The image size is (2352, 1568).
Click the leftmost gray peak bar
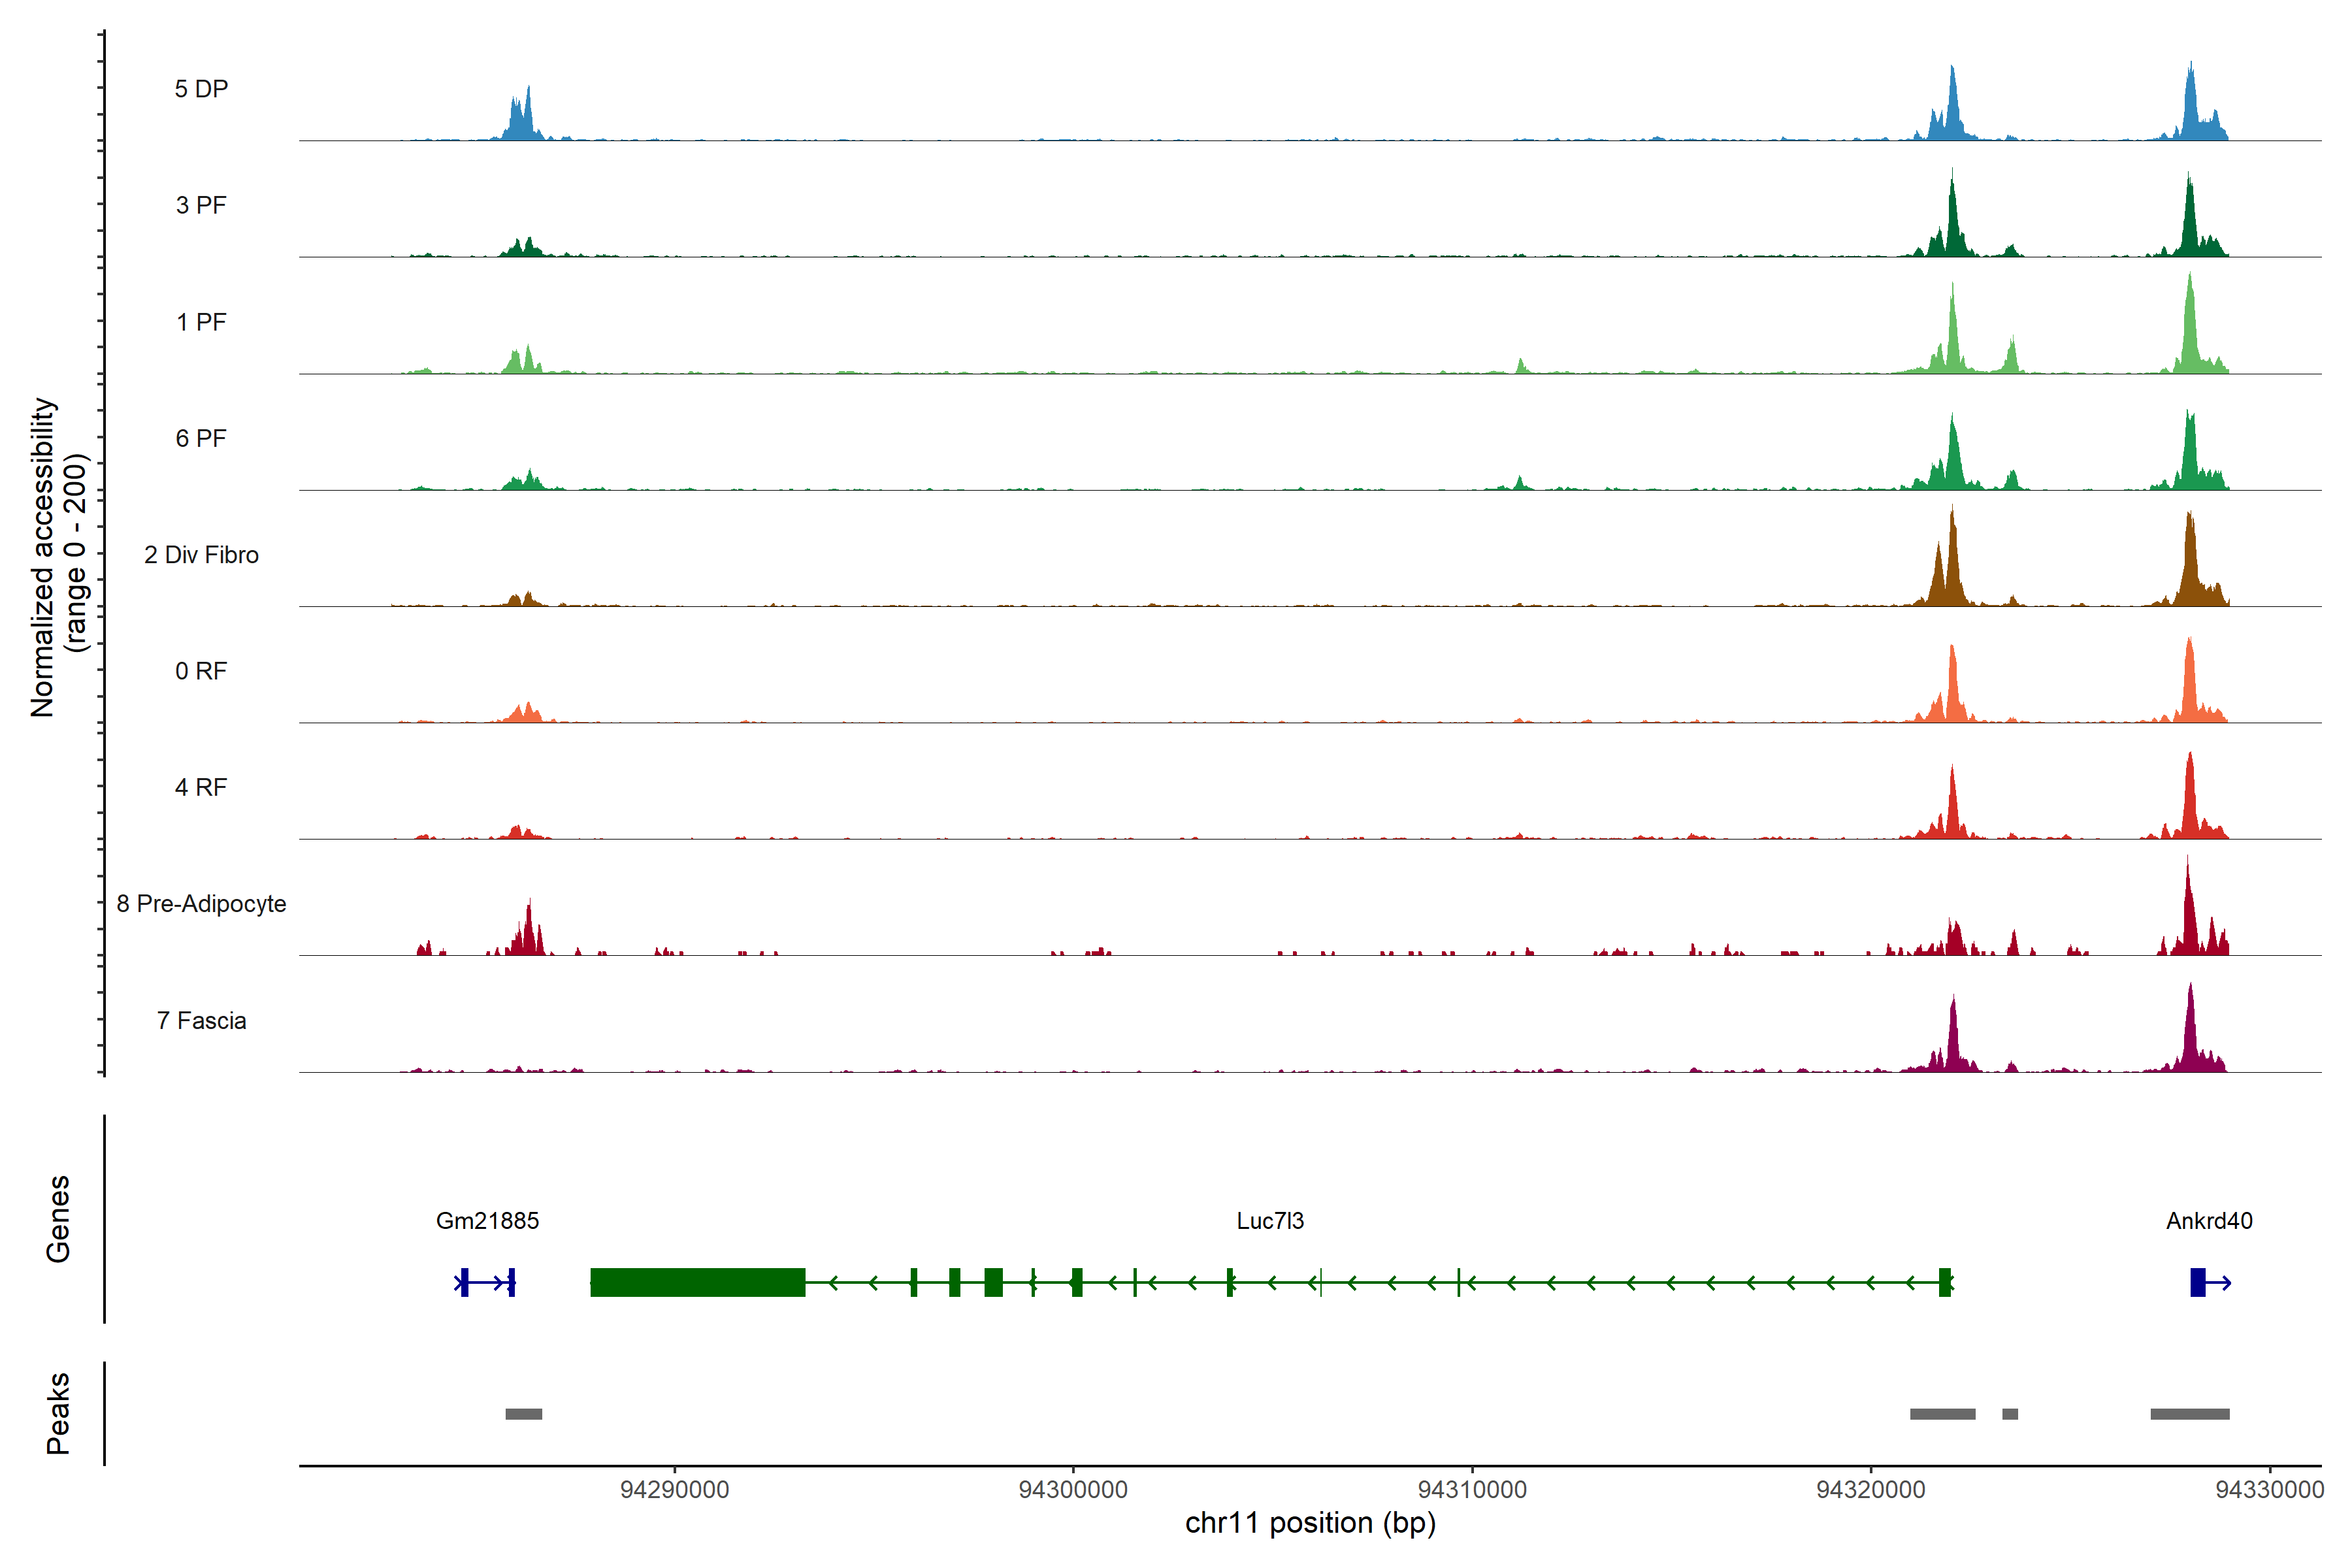click(523, 1414)
